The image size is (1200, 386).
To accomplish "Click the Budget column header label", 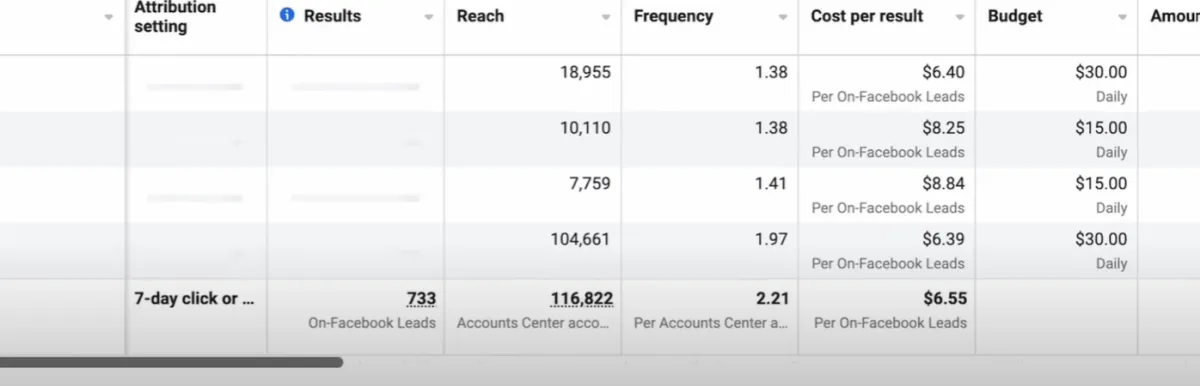I will click(x=1016, y=16).
